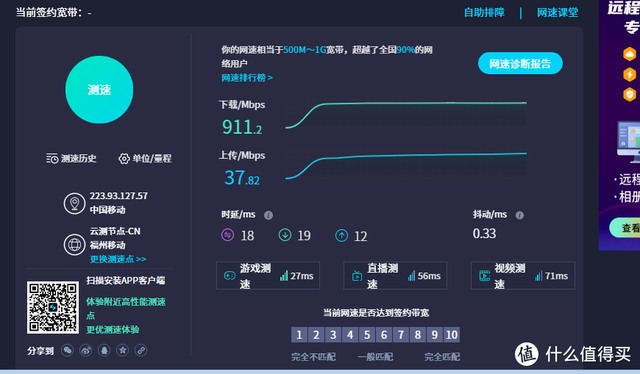
Task: Click the info icon next to 时延/ms
Action: [268, 215]
